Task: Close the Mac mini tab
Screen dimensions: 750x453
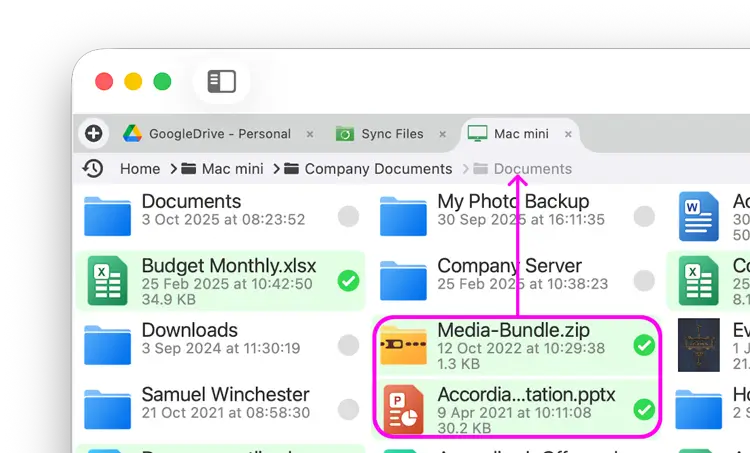Action: coord(569,134)
